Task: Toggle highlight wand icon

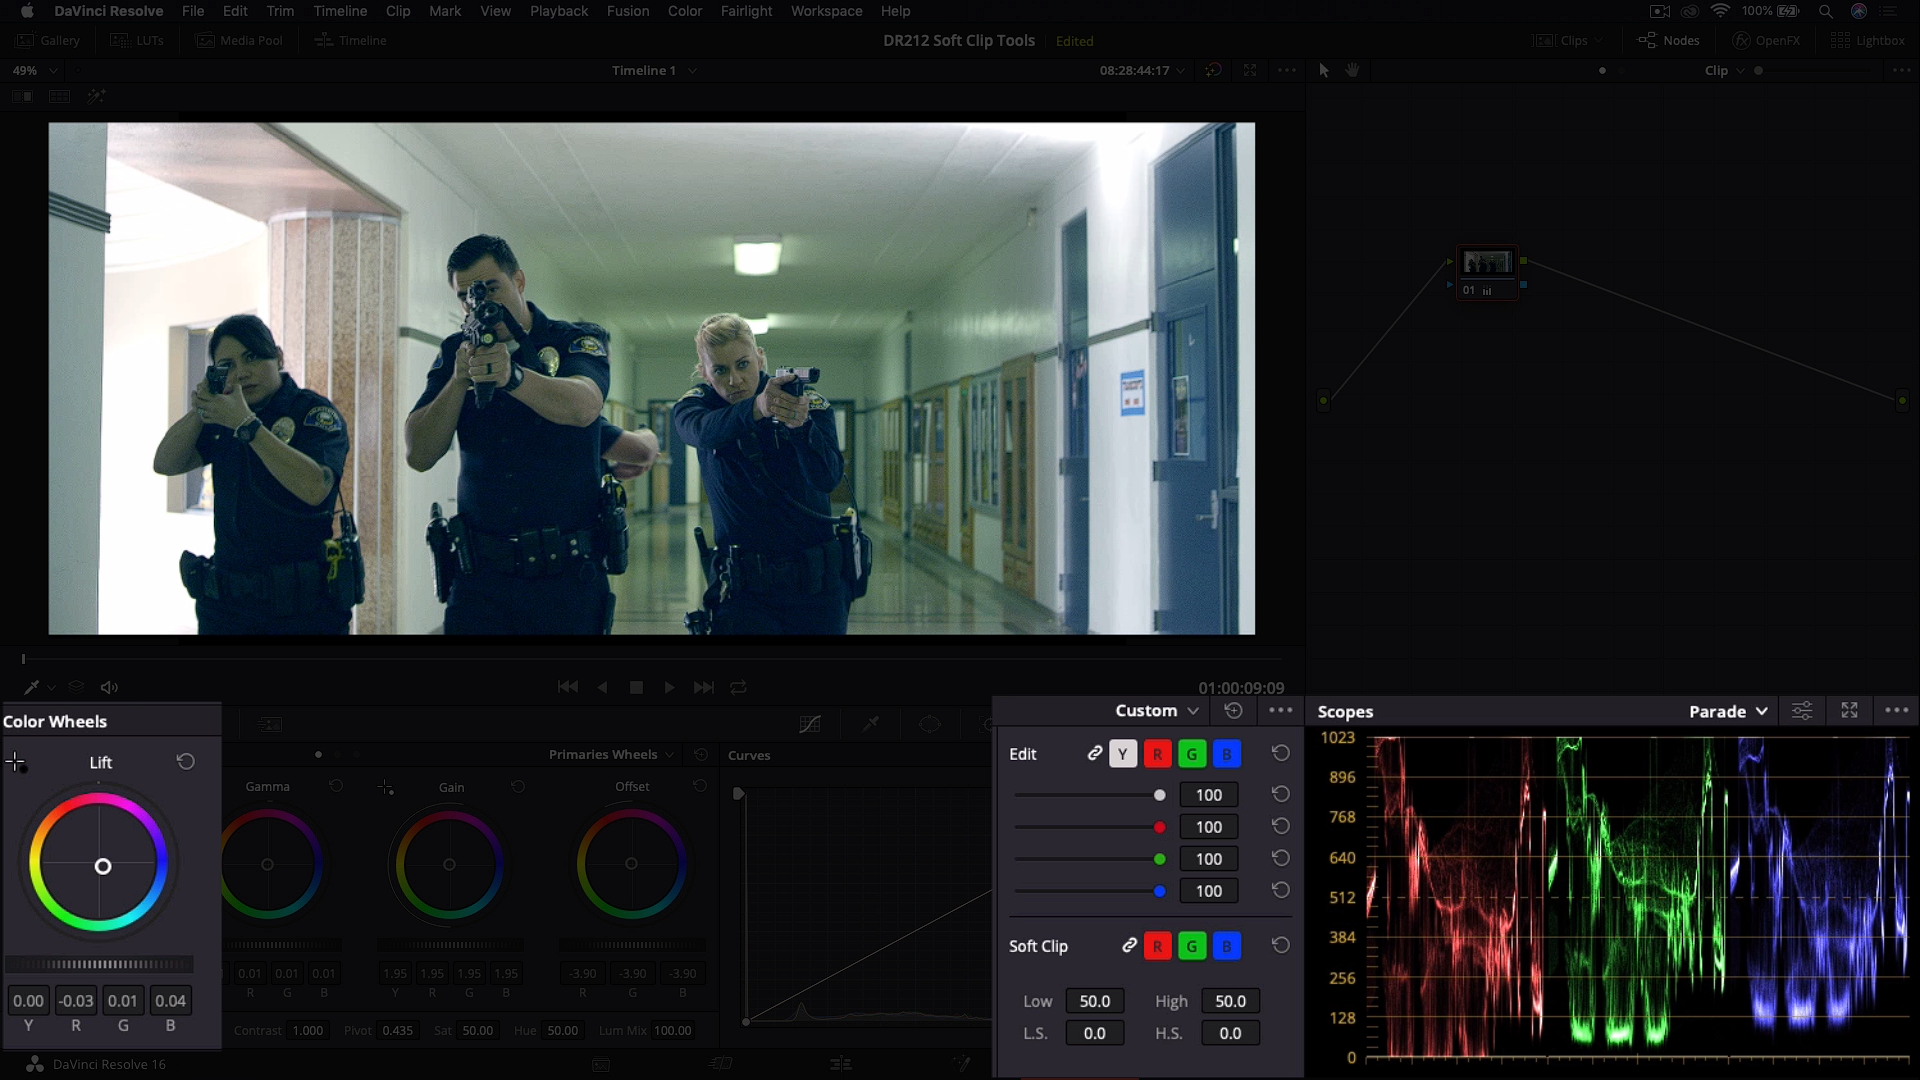Action: pyautogui.click(x=96, y=96)
